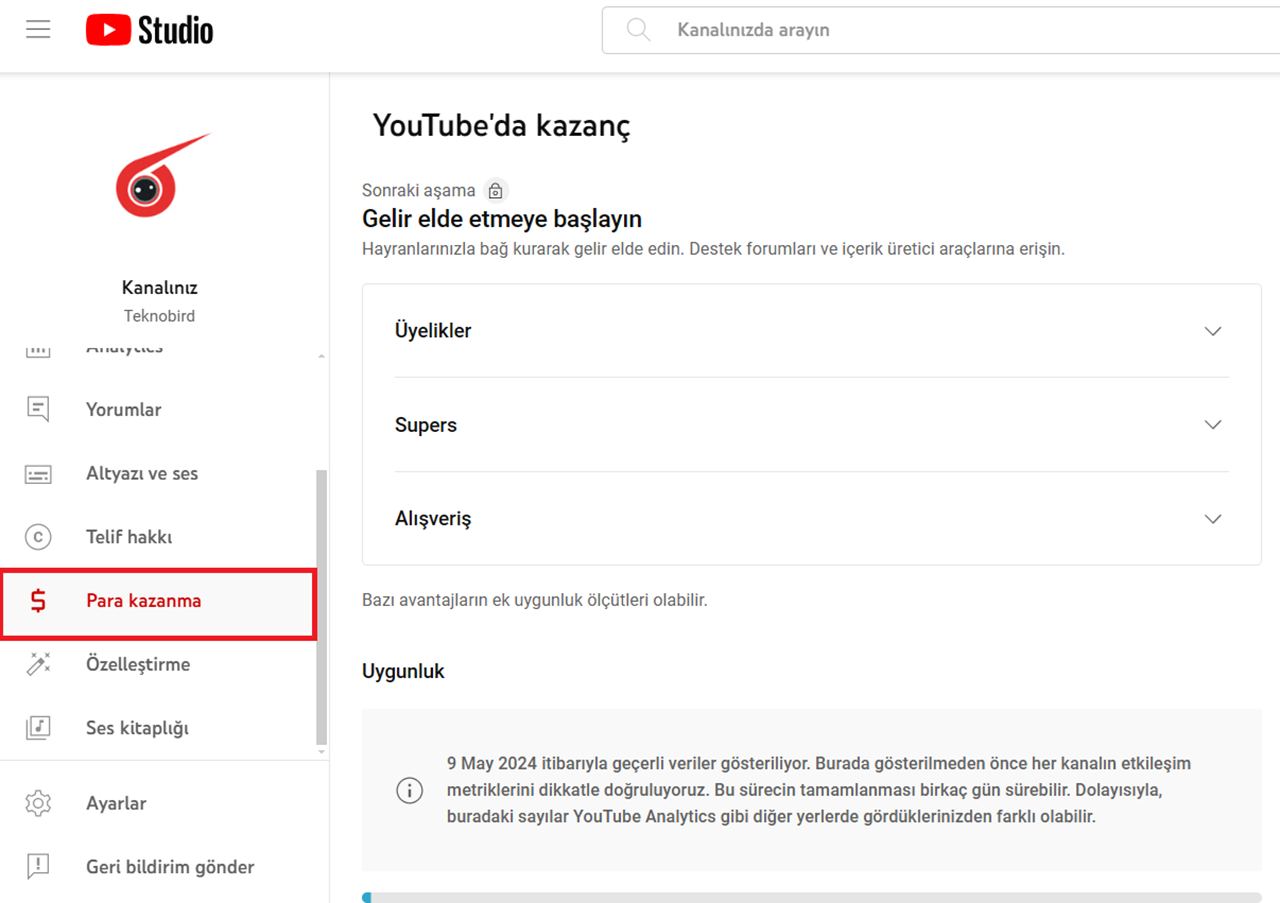Click the Yorumlar comments icon
1280x903 pixels.
tap(38, 409)
